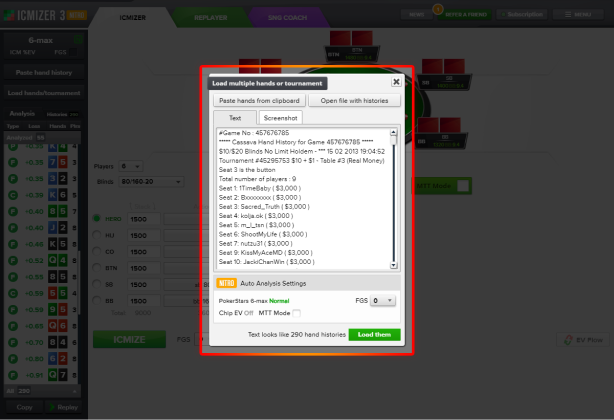Viewport: 614px width, 420px height.
Task: Open the All 290 filter dropdown
Action: [42, 391]
